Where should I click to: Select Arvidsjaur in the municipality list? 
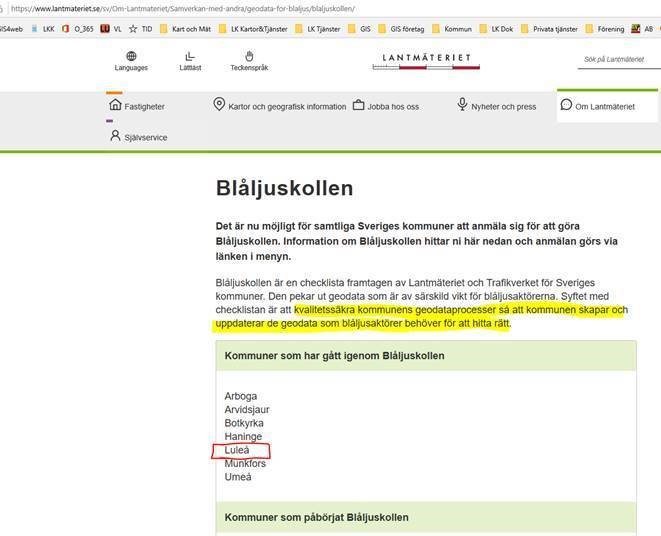pyautogui.click(x=247, y=409)
